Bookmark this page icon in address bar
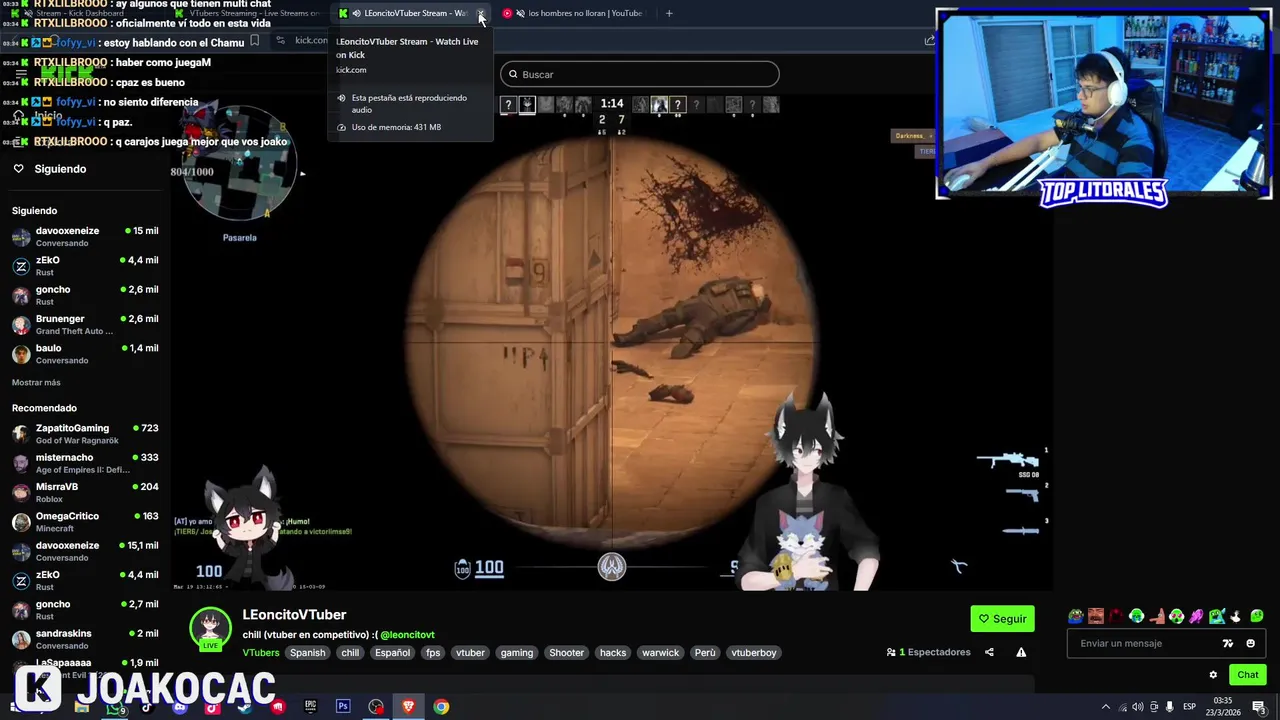 pyautogui.click(x=254, y=40)
